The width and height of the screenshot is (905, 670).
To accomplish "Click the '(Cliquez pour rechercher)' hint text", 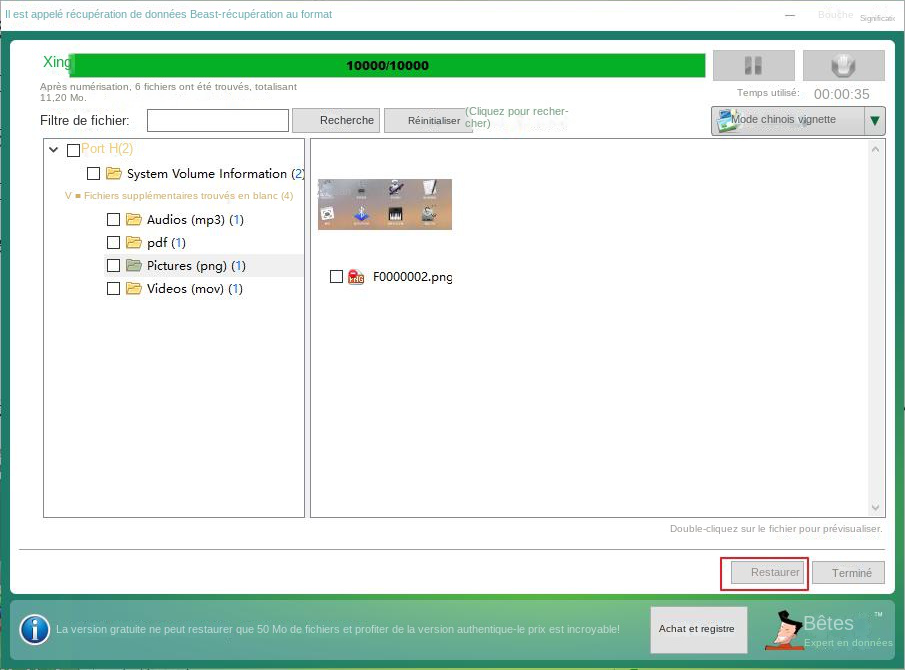I will (x=517, y=117).
